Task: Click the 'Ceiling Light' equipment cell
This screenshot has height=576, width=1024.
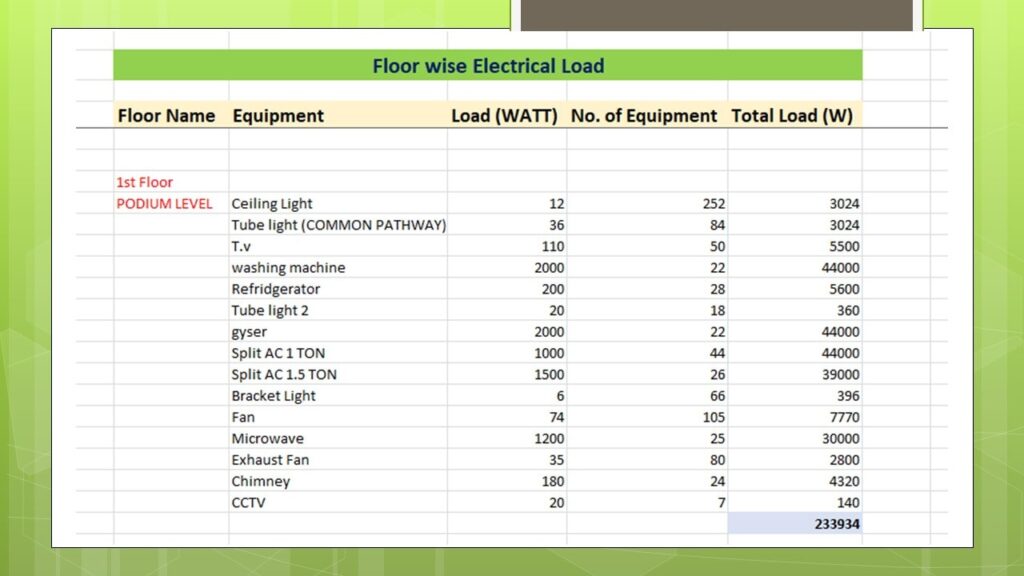Action: [272, 203]
